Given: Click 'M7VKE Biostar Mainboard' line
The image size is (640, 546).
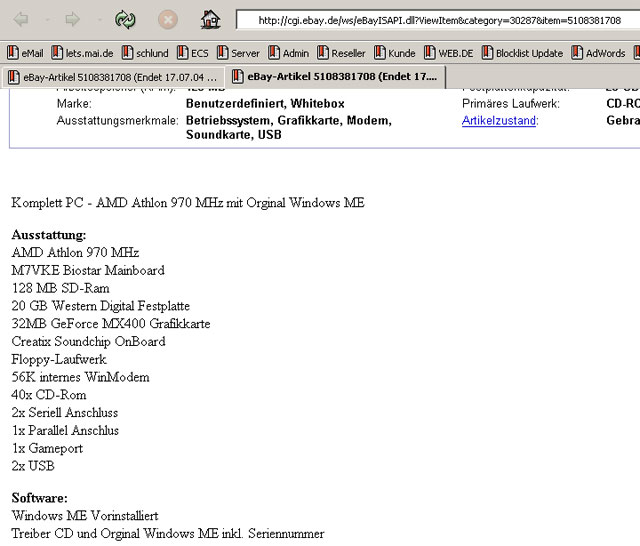Looking at the screenshot, I should point(88,271).
